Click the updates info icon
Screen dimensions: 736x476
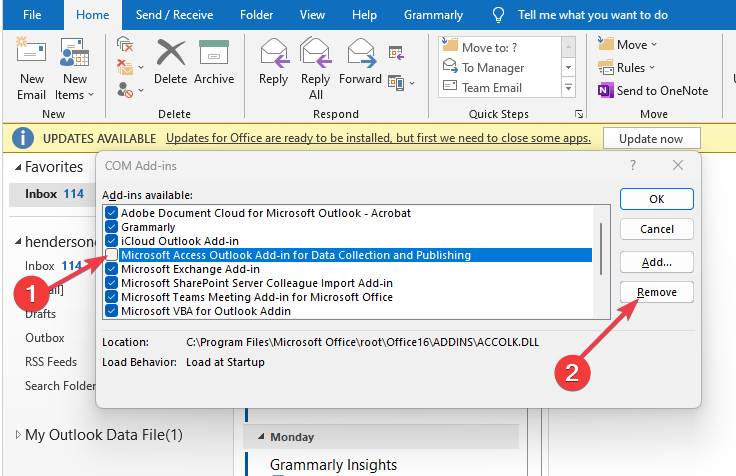pos(23,138)
